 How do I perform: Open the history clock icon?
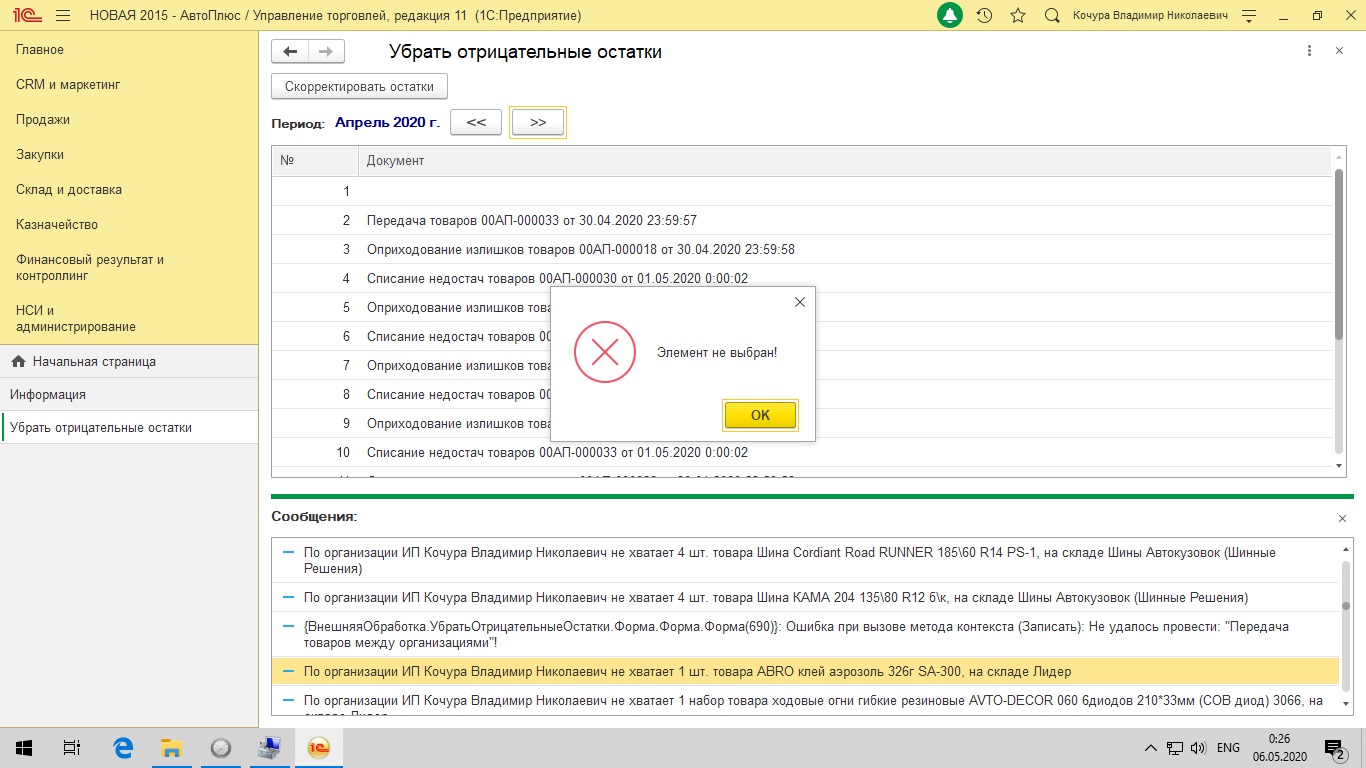point(984,16)
